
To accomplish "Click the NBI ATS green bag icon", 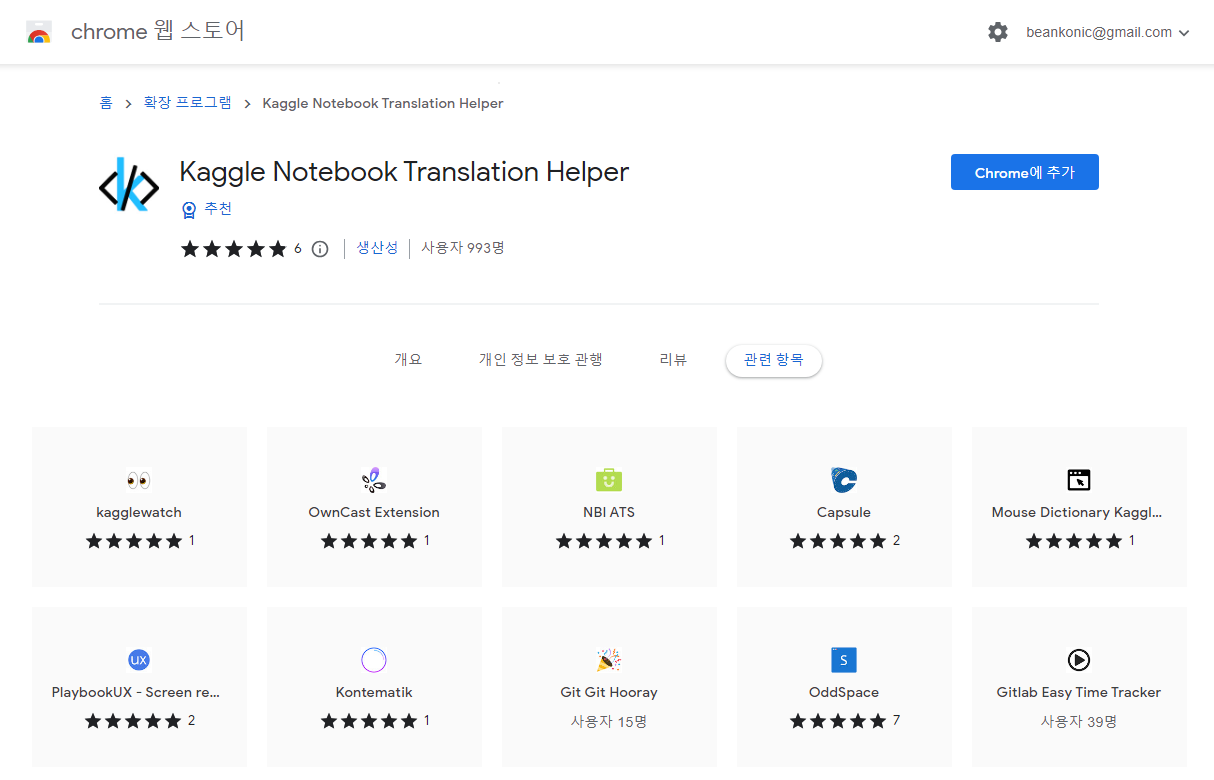I will [609, 480].
